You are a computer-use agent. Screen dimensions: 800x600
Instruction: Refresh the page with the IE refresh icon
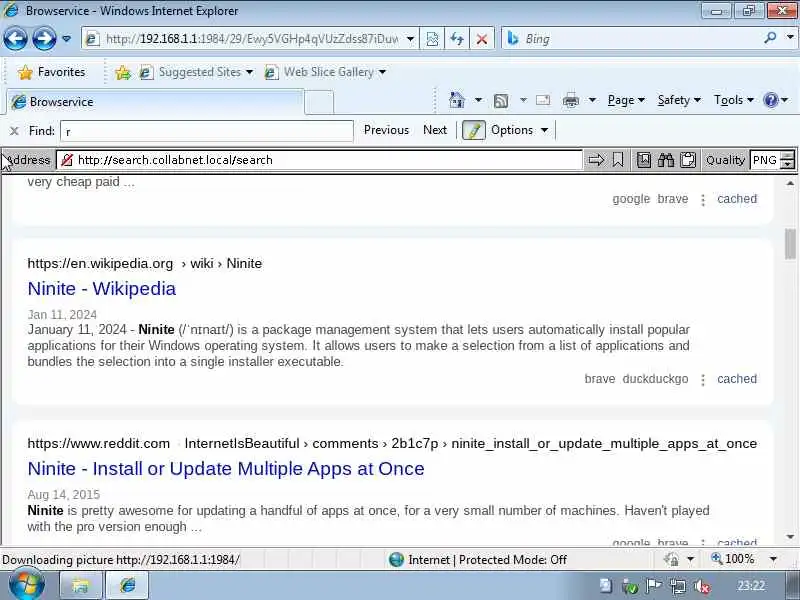pyautogui.click(x=457, y=39)
